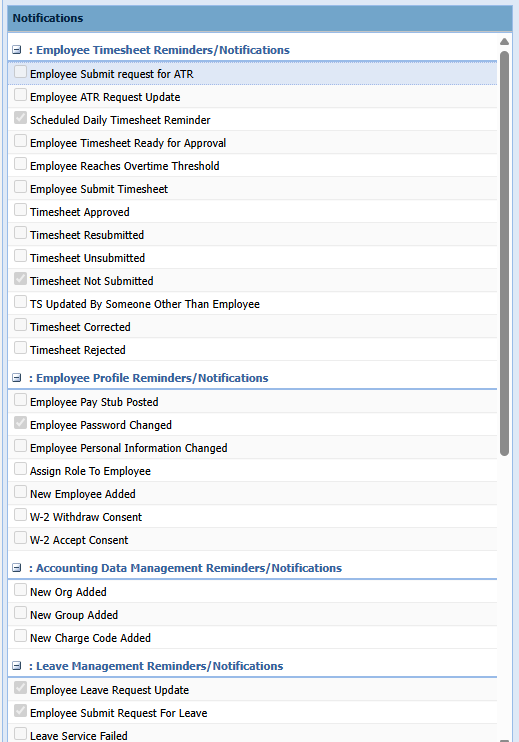Check Employee Submit request for ATR

tap(20, 72)
